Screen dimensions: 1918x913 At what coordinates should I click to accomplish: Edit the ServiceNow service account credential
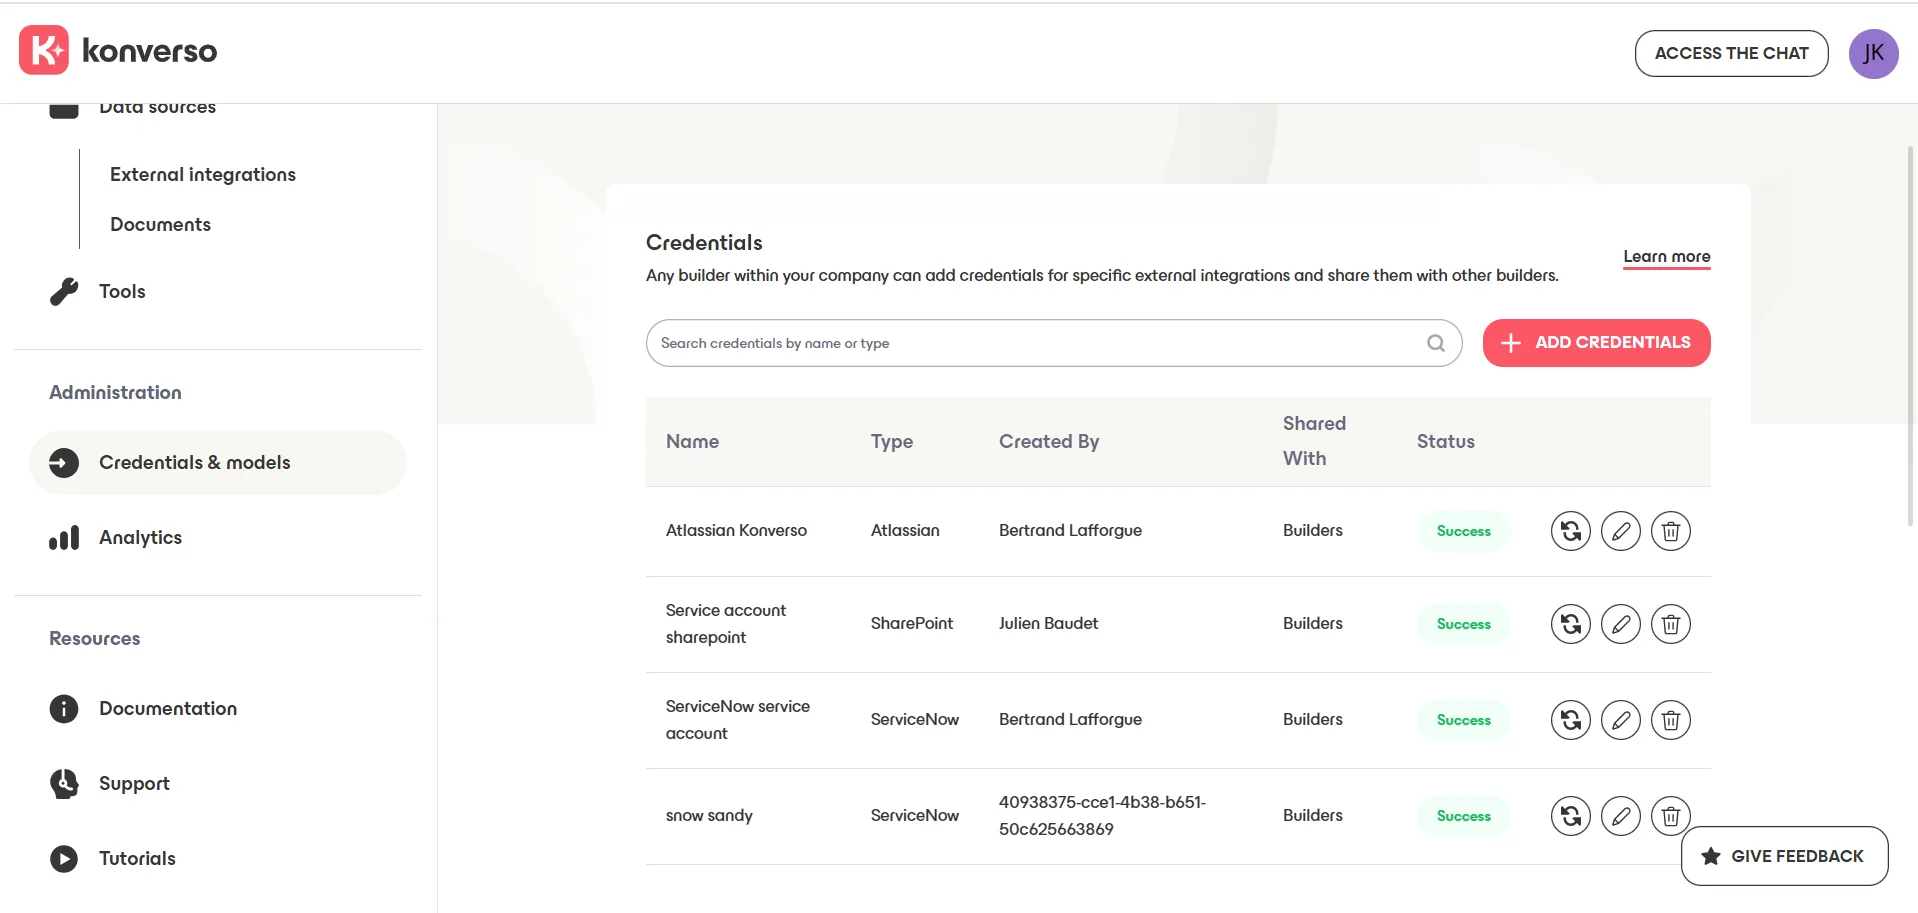tap(1620, 720)
